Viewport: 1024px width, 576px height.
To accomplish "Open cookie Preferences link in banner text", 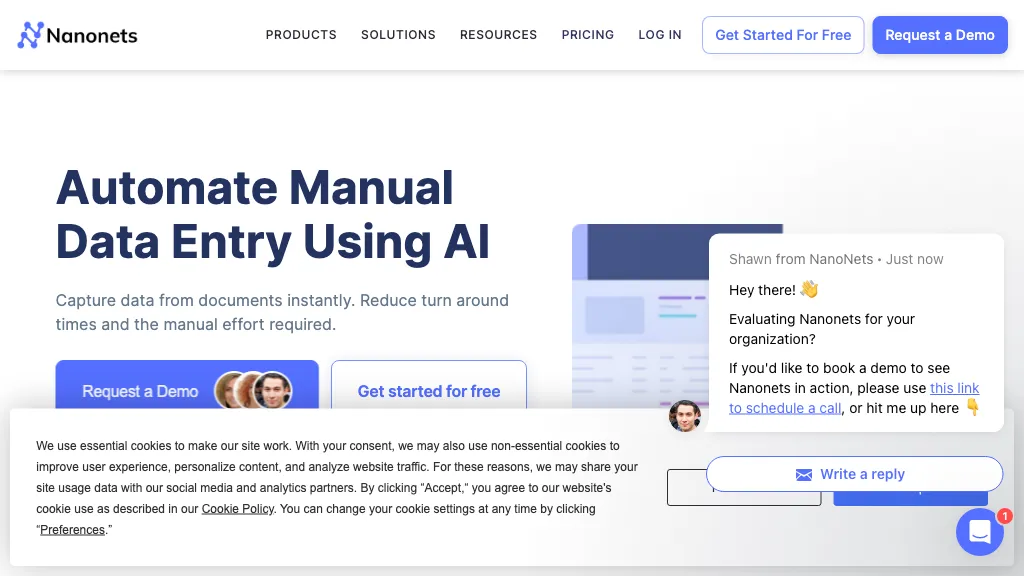I will tap(72, 530).
